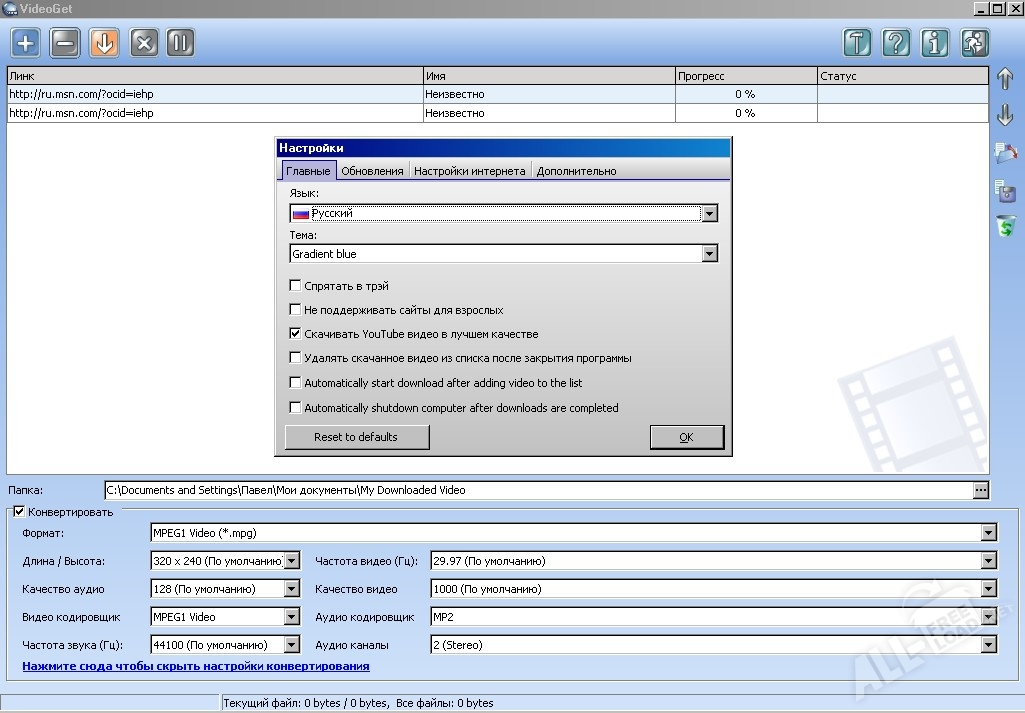
Task: Click the Папка folder path input field
Action: 538,490
